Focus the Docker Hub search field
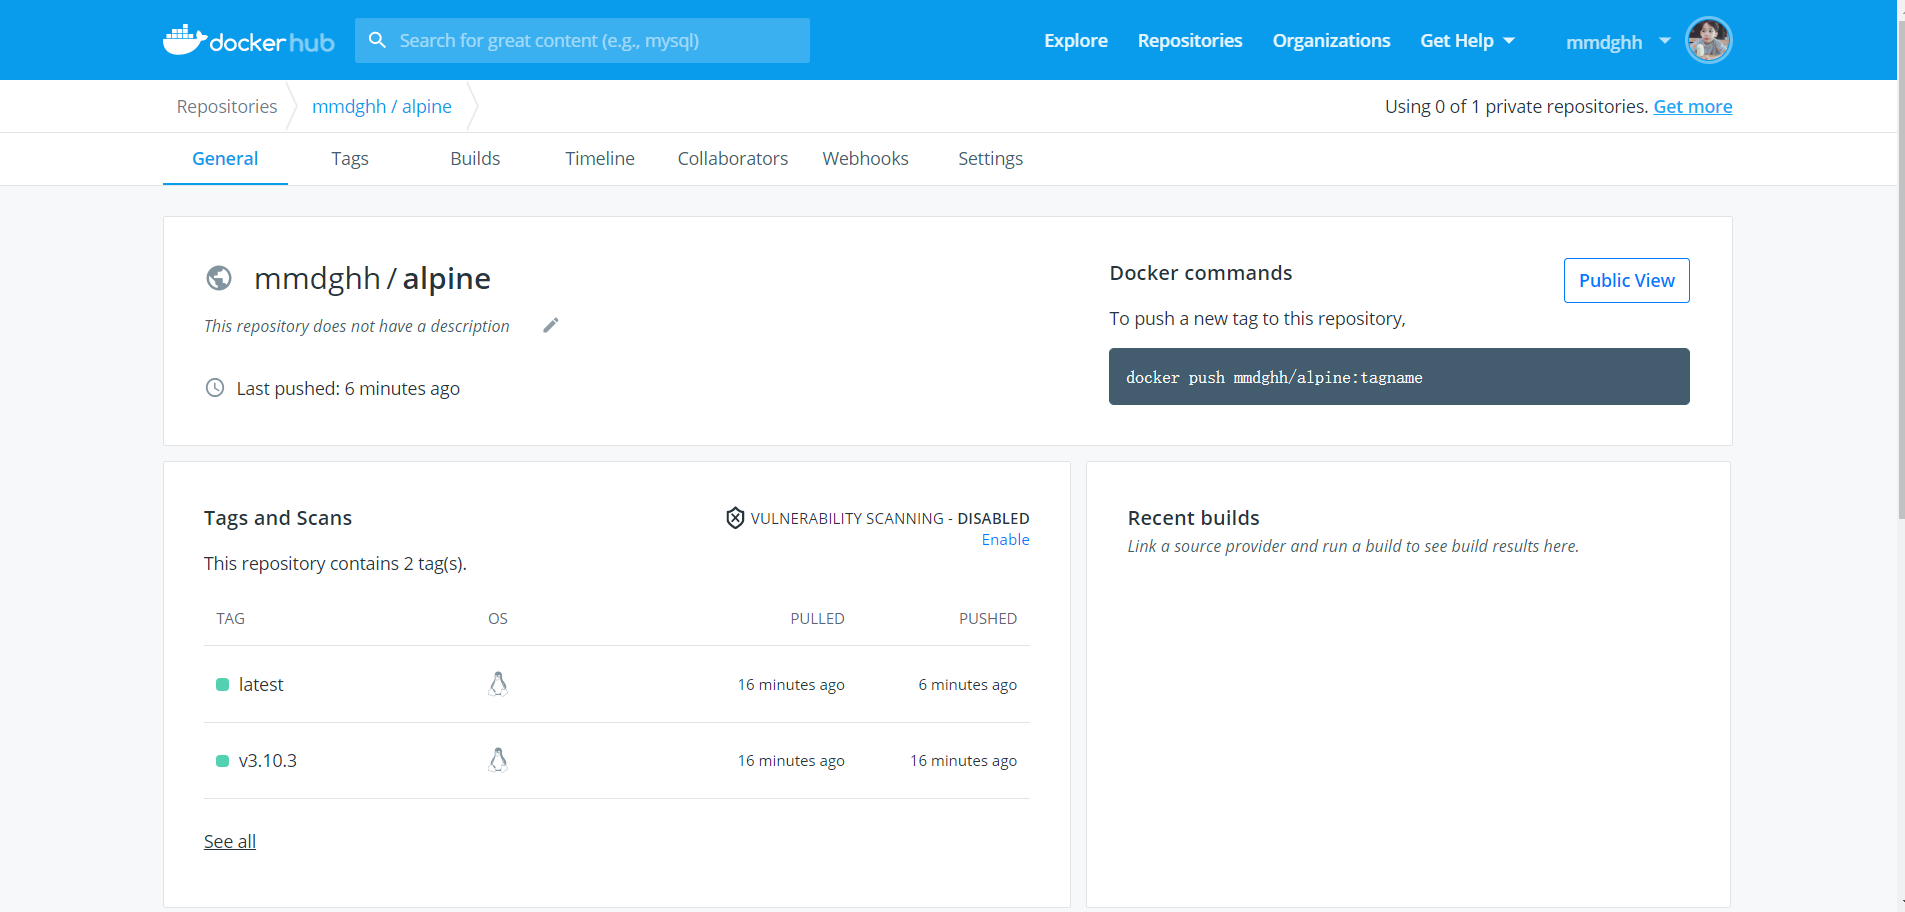Viewport: 1905px width, 912px height. point(582,41)
